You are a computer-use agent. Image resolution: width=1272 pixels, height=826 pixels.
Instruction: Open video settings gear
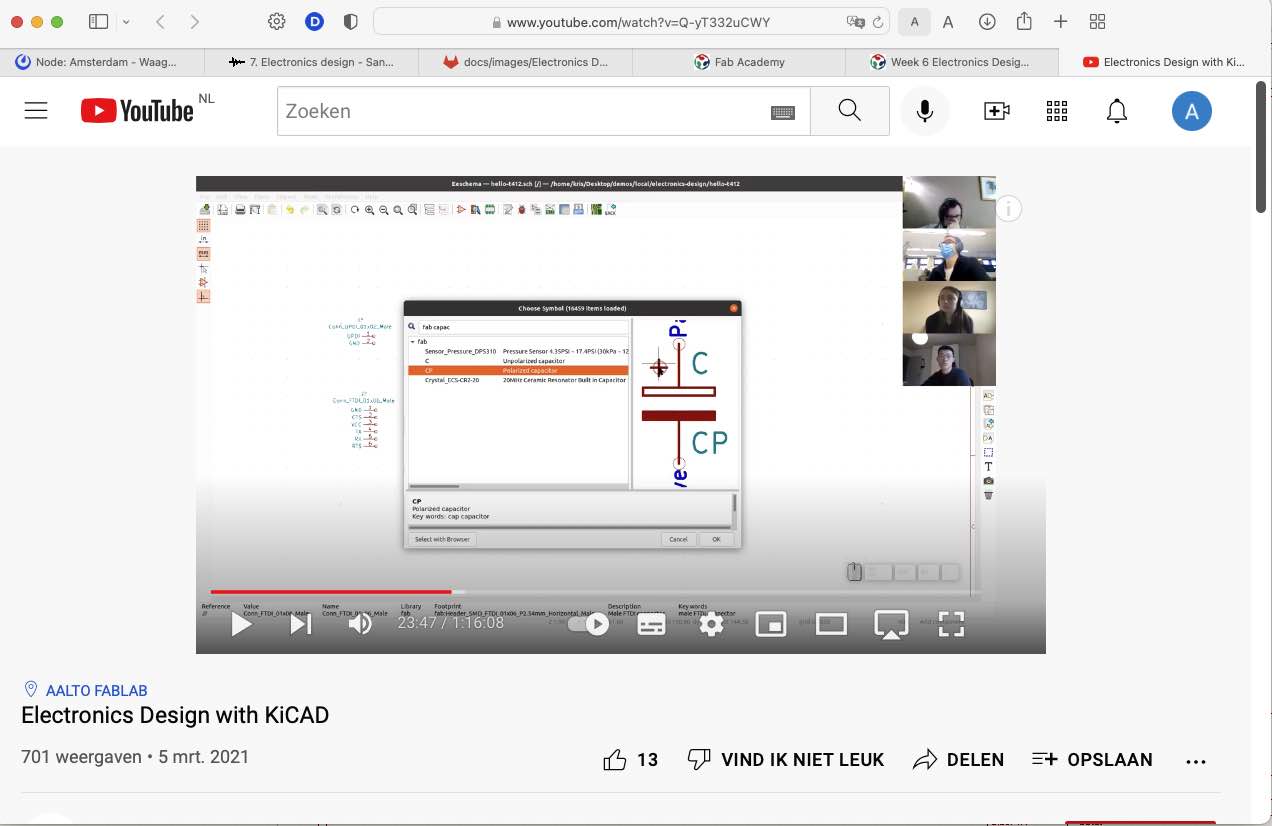tap(711, 624)
